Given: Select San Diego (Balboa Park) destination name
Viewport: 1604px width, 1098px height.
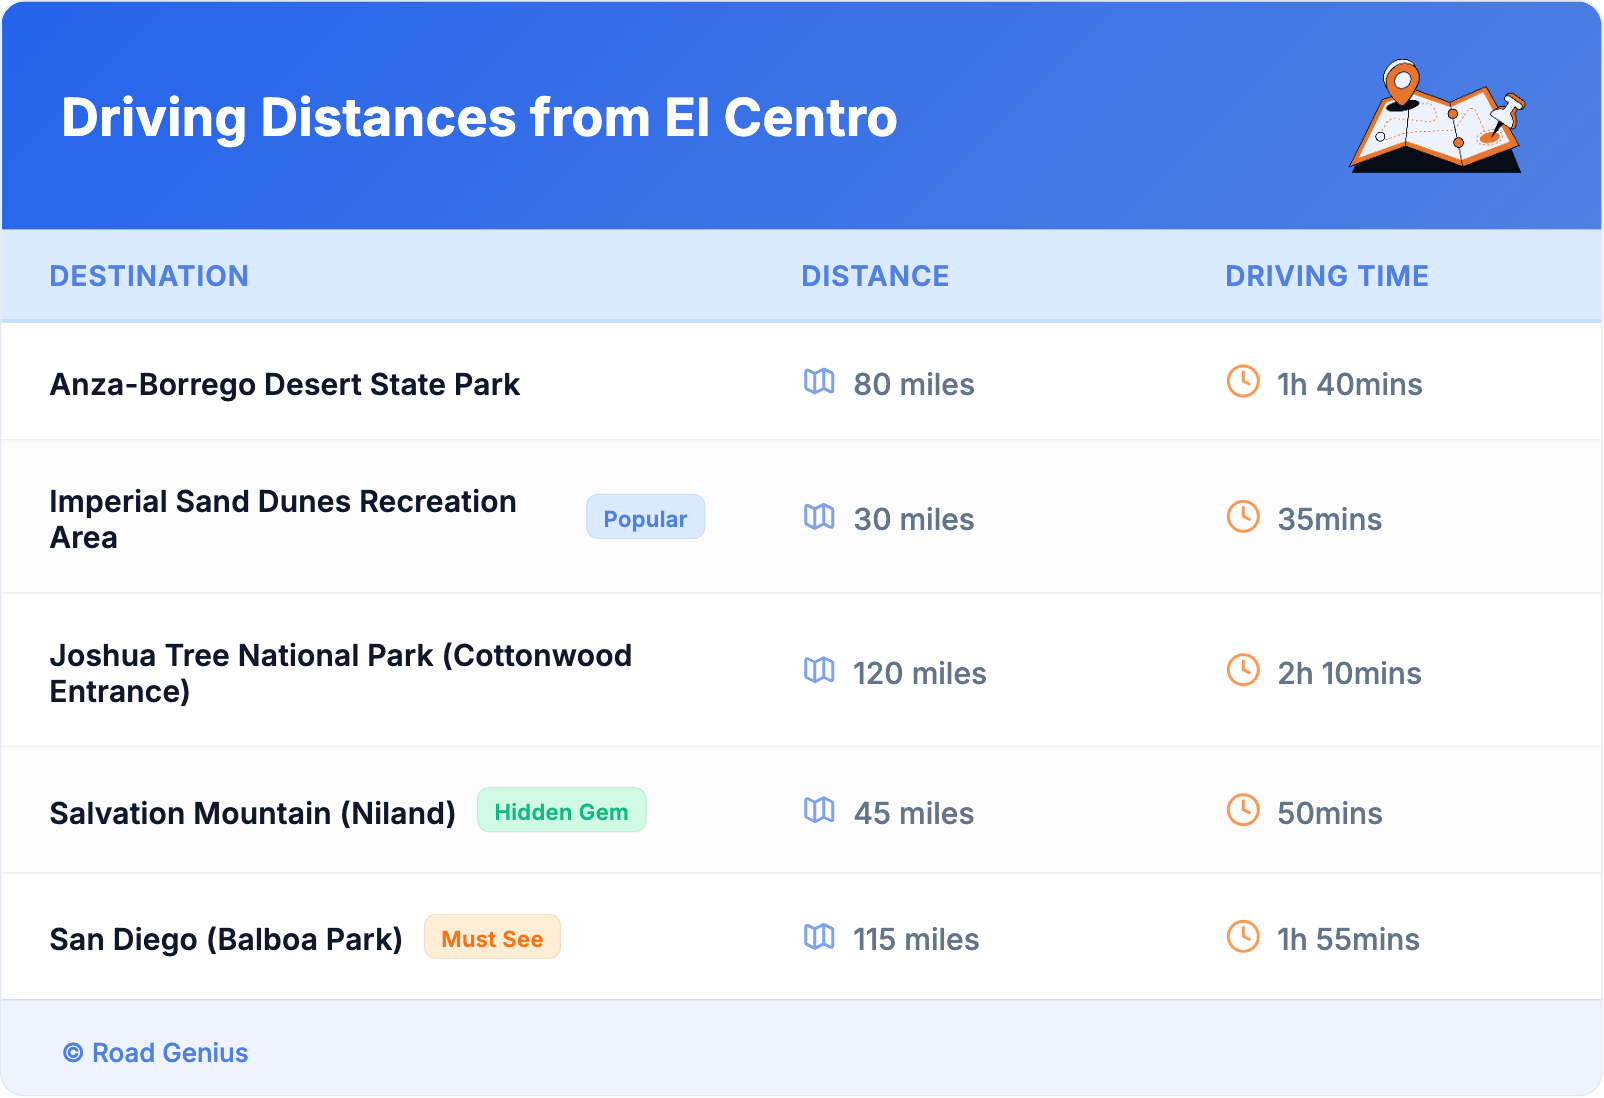Looking at the screenshot, I should 226,940.
